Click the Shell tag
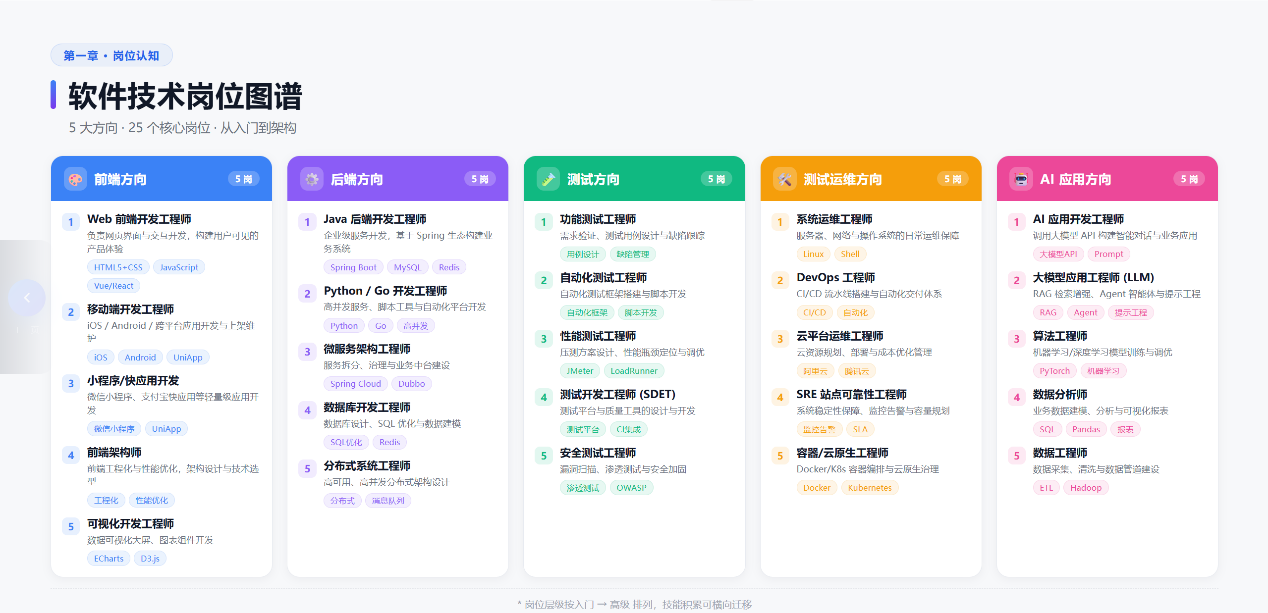This screenshot has width=1268, height=613. (850, 254)
